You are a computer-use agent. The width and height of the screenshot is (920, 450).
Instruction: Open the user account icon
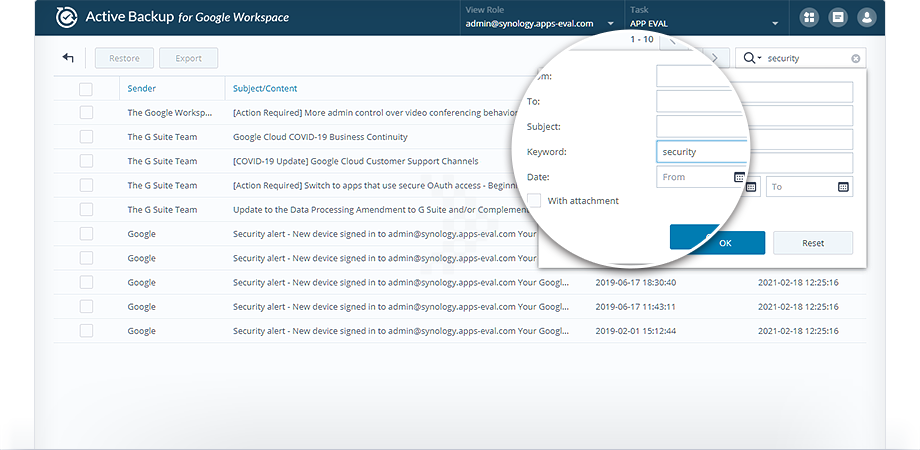pyautogui.click(x=867, y=18)
